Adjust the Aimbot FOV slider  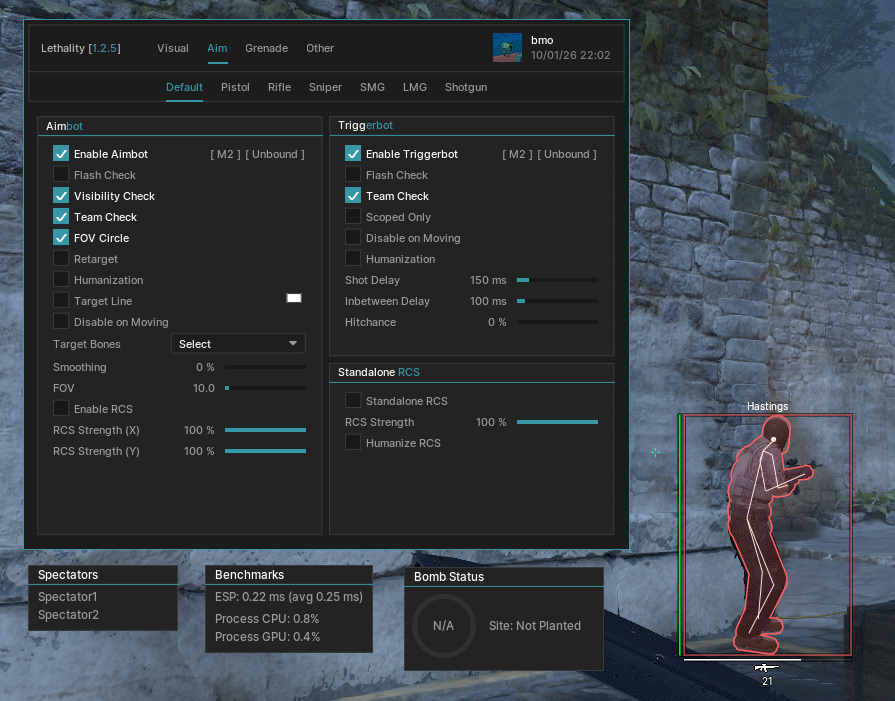tap(265, 388)
